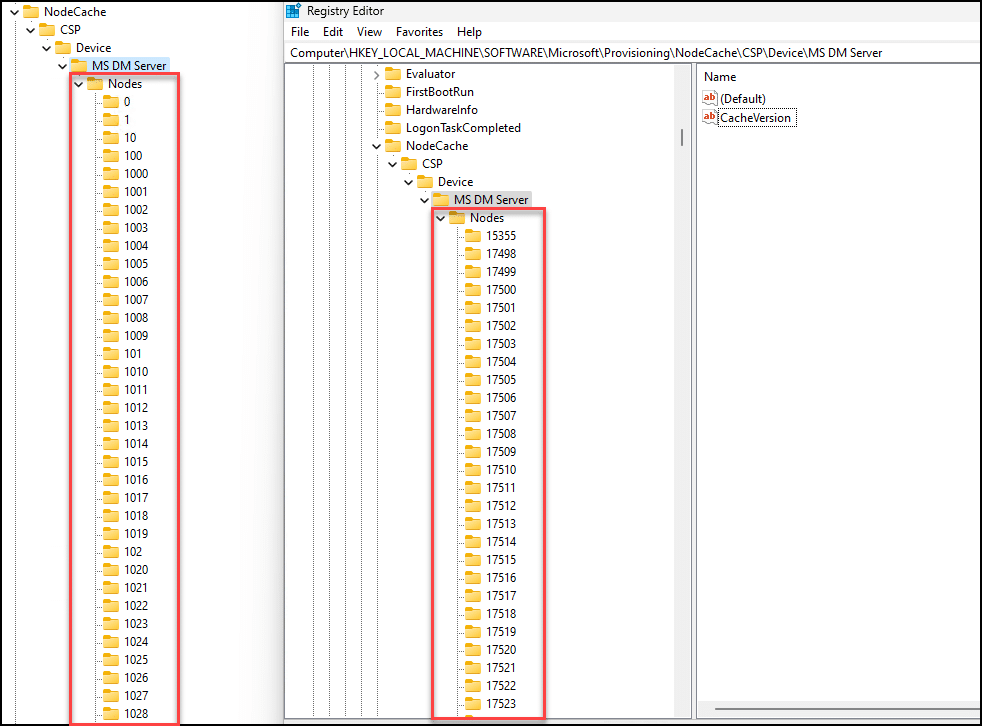Select folder icon of node 1028 in left tree
Screen dimensions: 982x726
point(111,713)
